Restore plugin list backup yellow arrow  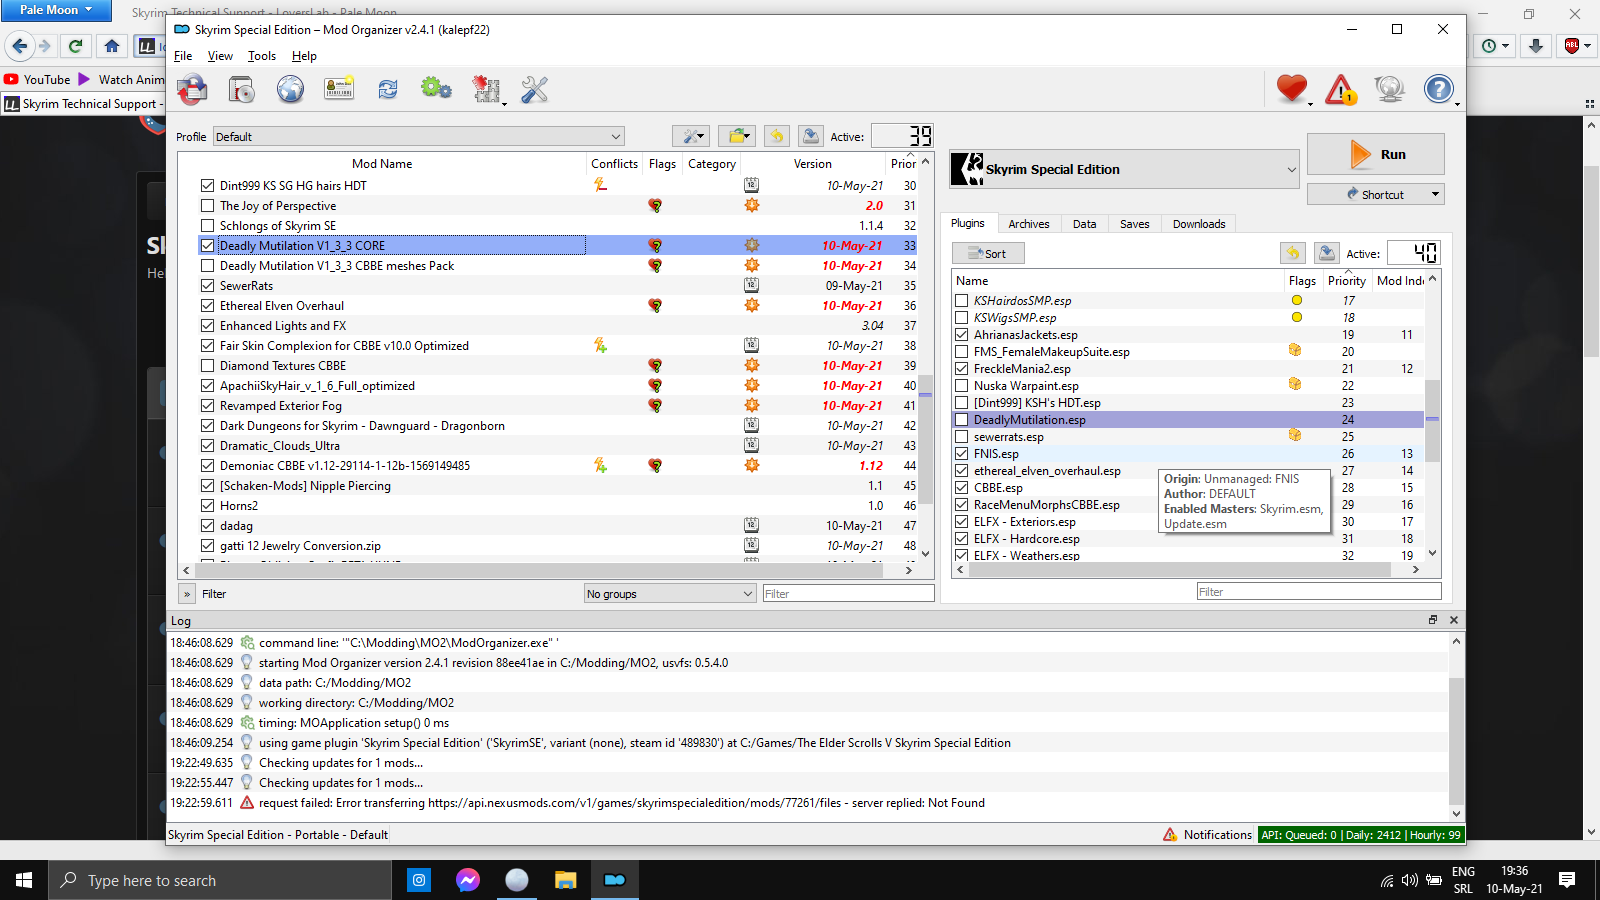click(1293, 253)
